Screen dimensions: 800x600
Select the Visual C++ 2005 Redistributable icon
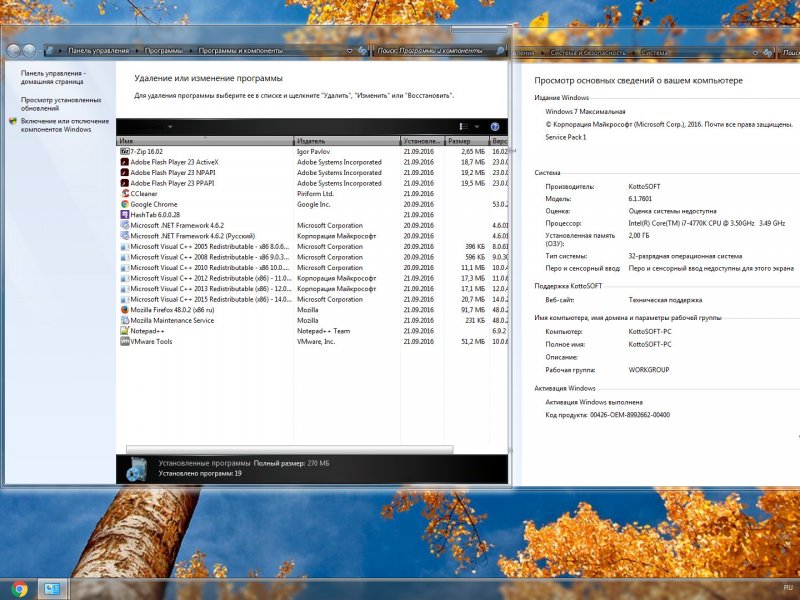[x=124, y=246]
